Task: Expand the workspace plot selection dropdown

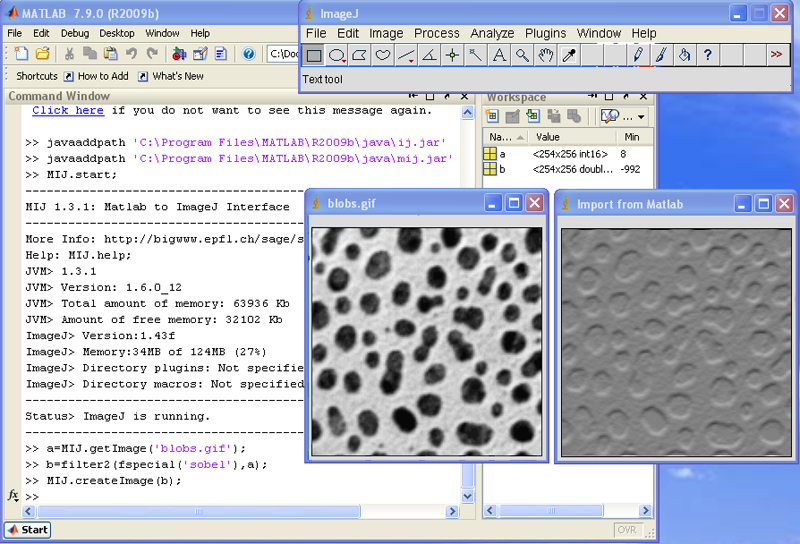Action: [x=641, y=117]
